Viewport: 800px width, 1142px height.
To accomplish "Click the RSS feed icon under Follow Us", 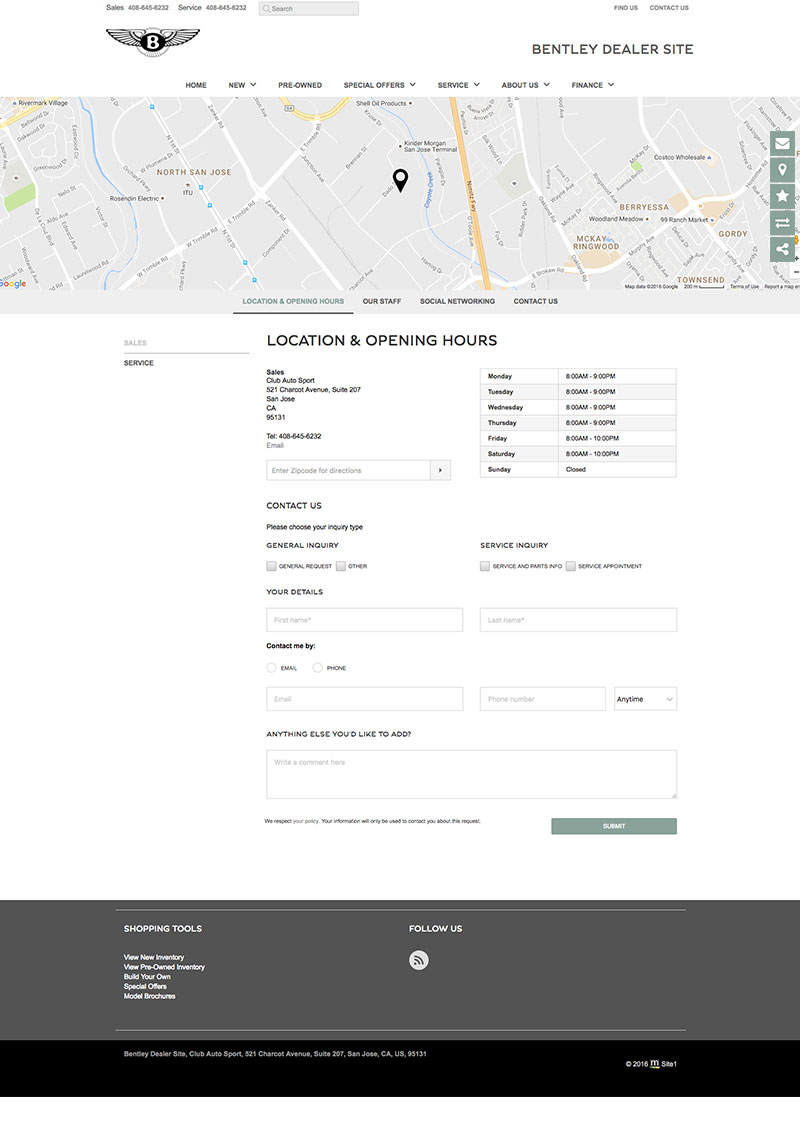I will click(x=419, y=960).
